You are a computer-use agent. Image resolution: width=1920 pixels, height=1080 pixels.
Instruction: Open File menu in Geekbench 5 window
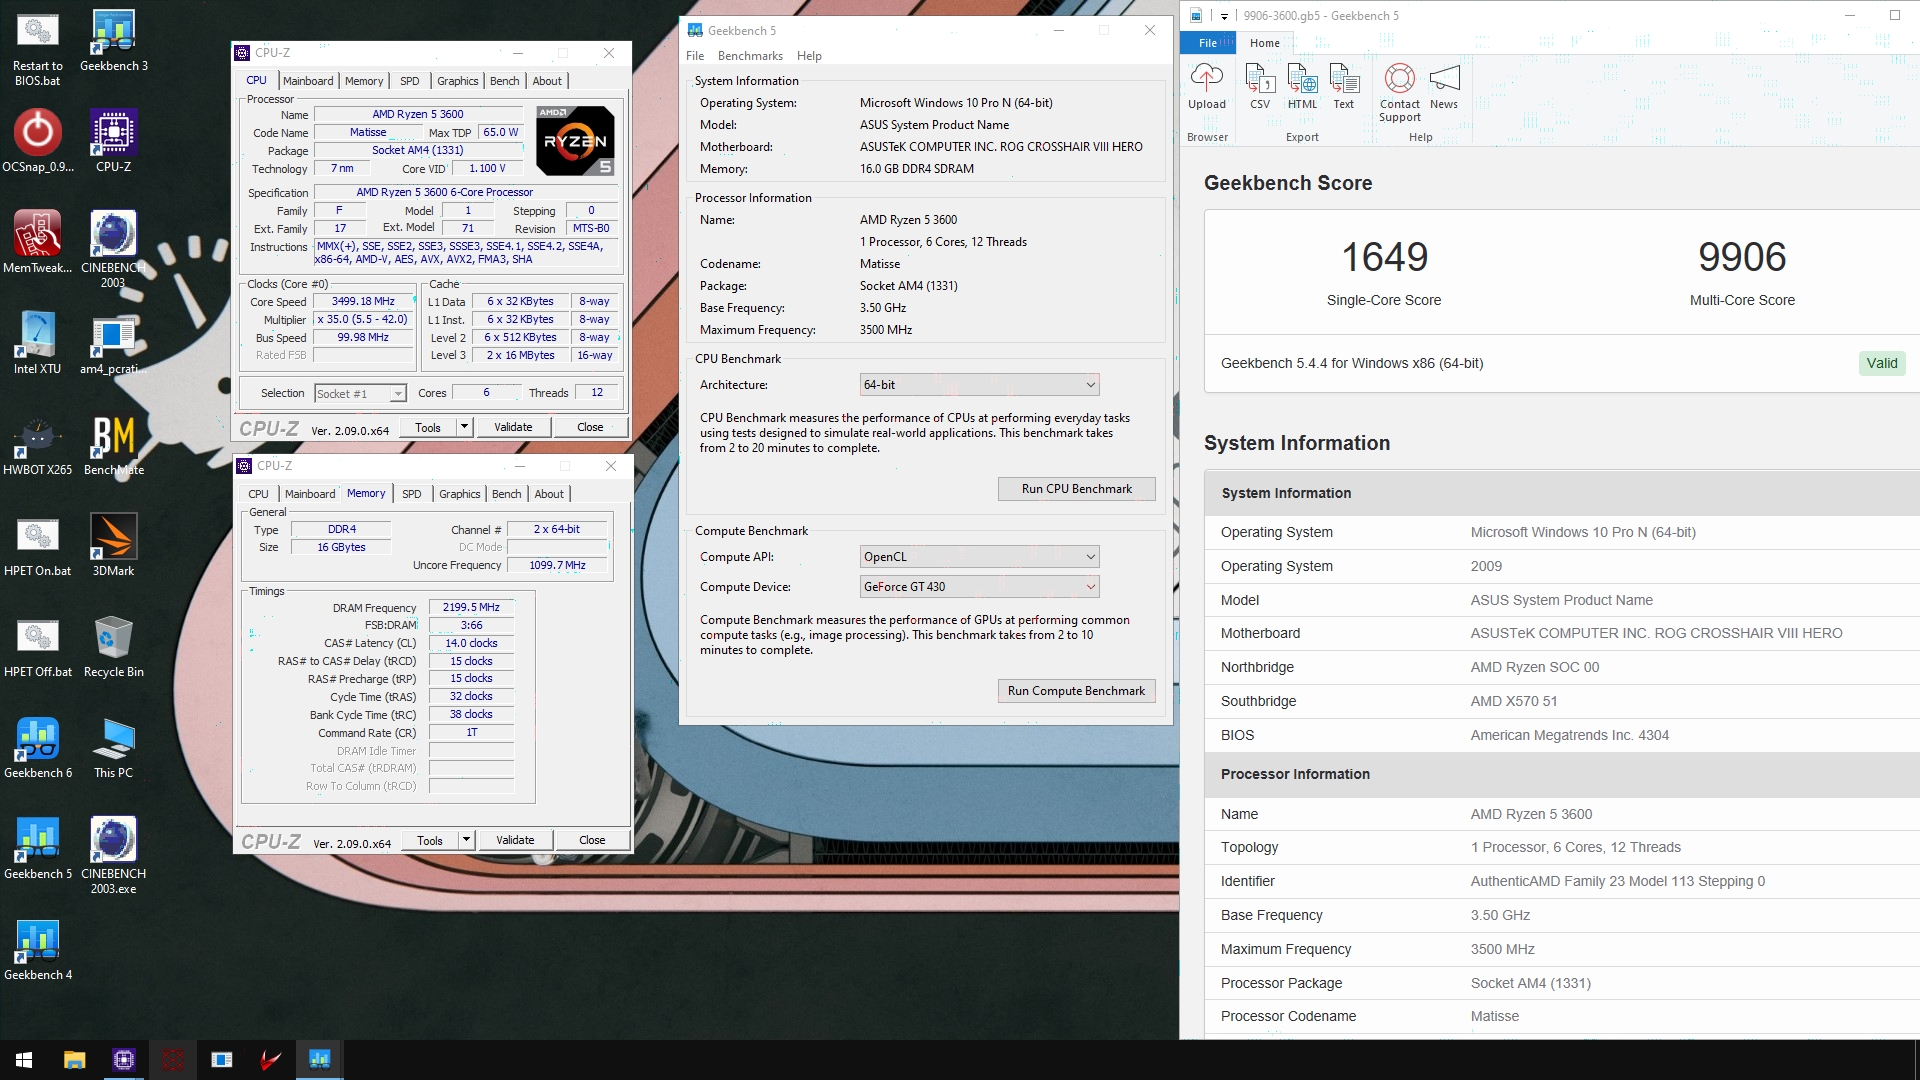(x=695, y=56)
